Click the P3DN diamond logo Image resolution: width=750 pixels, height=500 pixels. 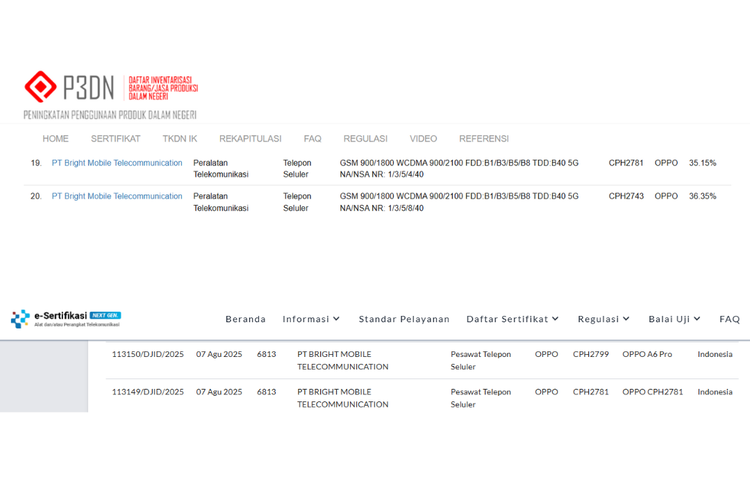pos(41,87)
